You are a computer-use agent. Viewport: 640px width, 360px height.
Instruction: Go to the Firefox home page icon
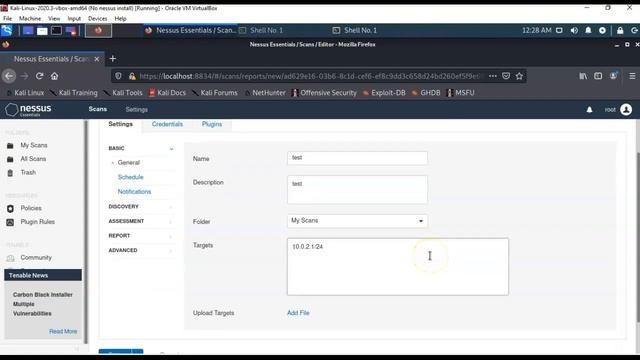[x=54, y=76]
